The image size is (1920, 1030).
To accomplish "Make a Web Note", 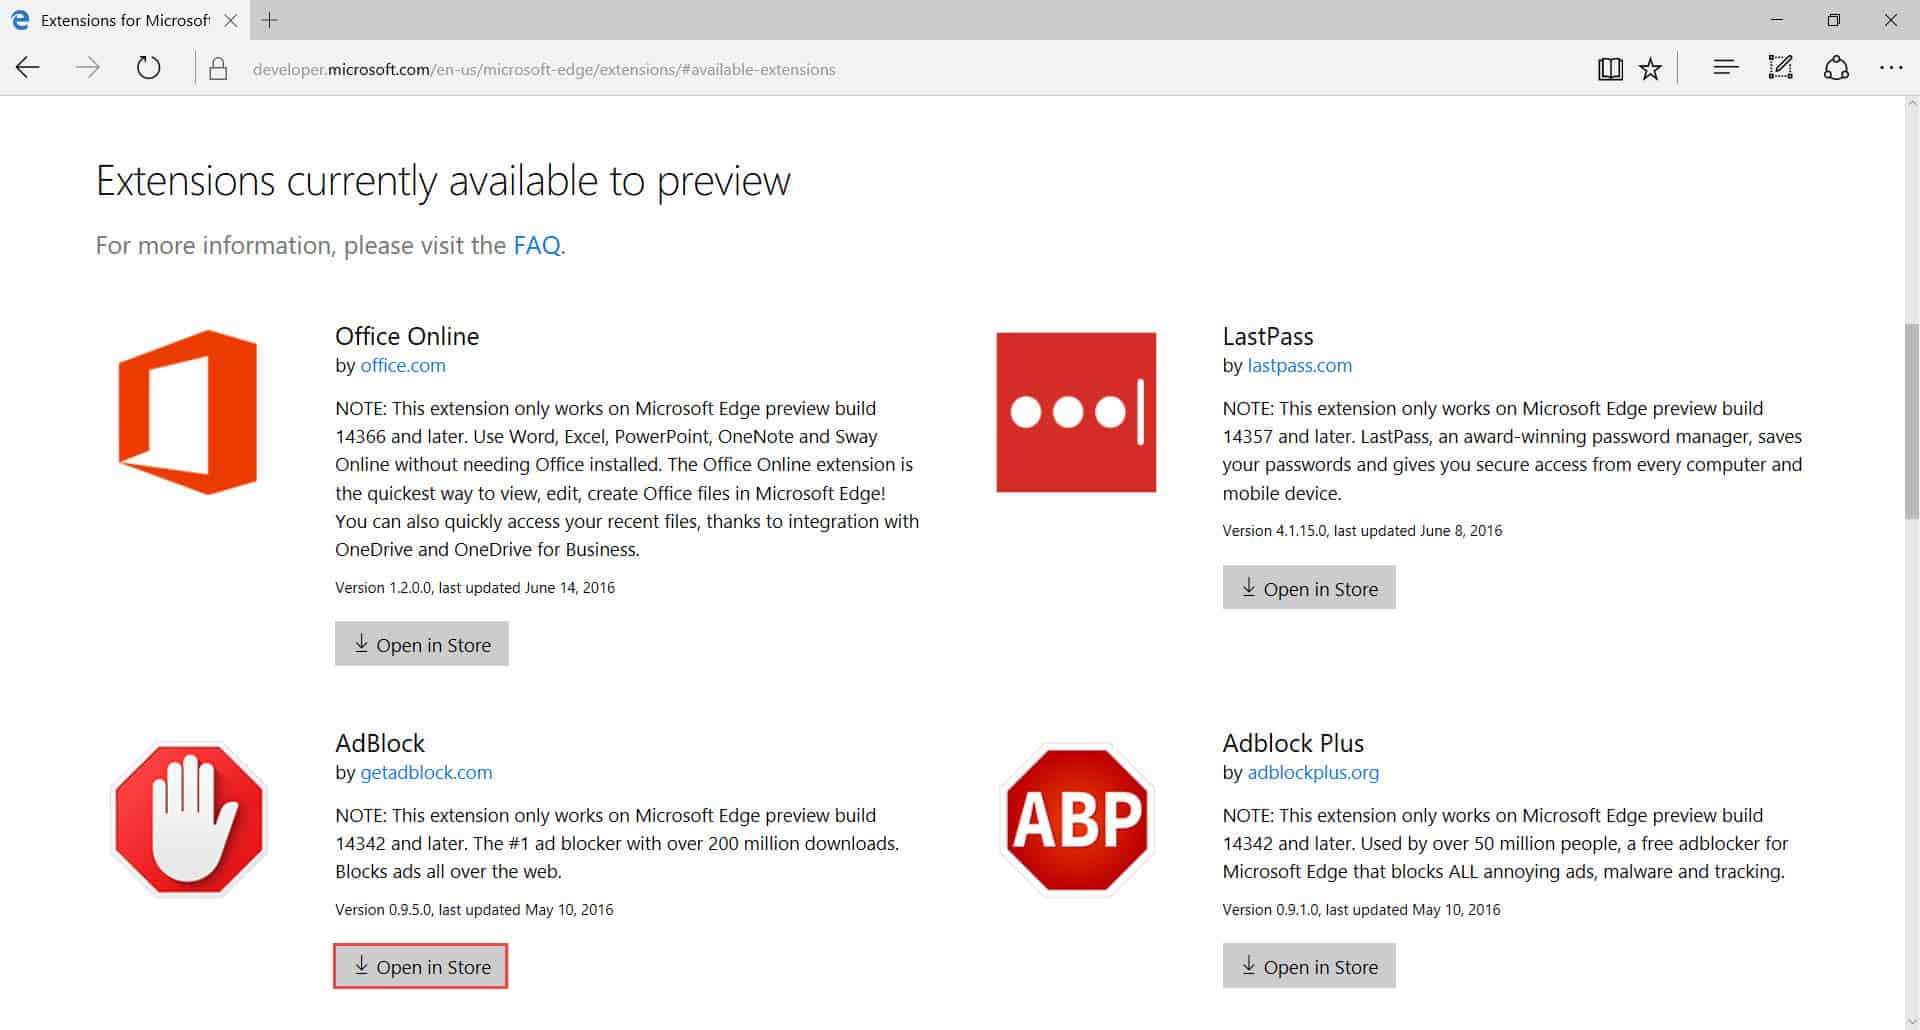I will click(x=1780, y=68).
